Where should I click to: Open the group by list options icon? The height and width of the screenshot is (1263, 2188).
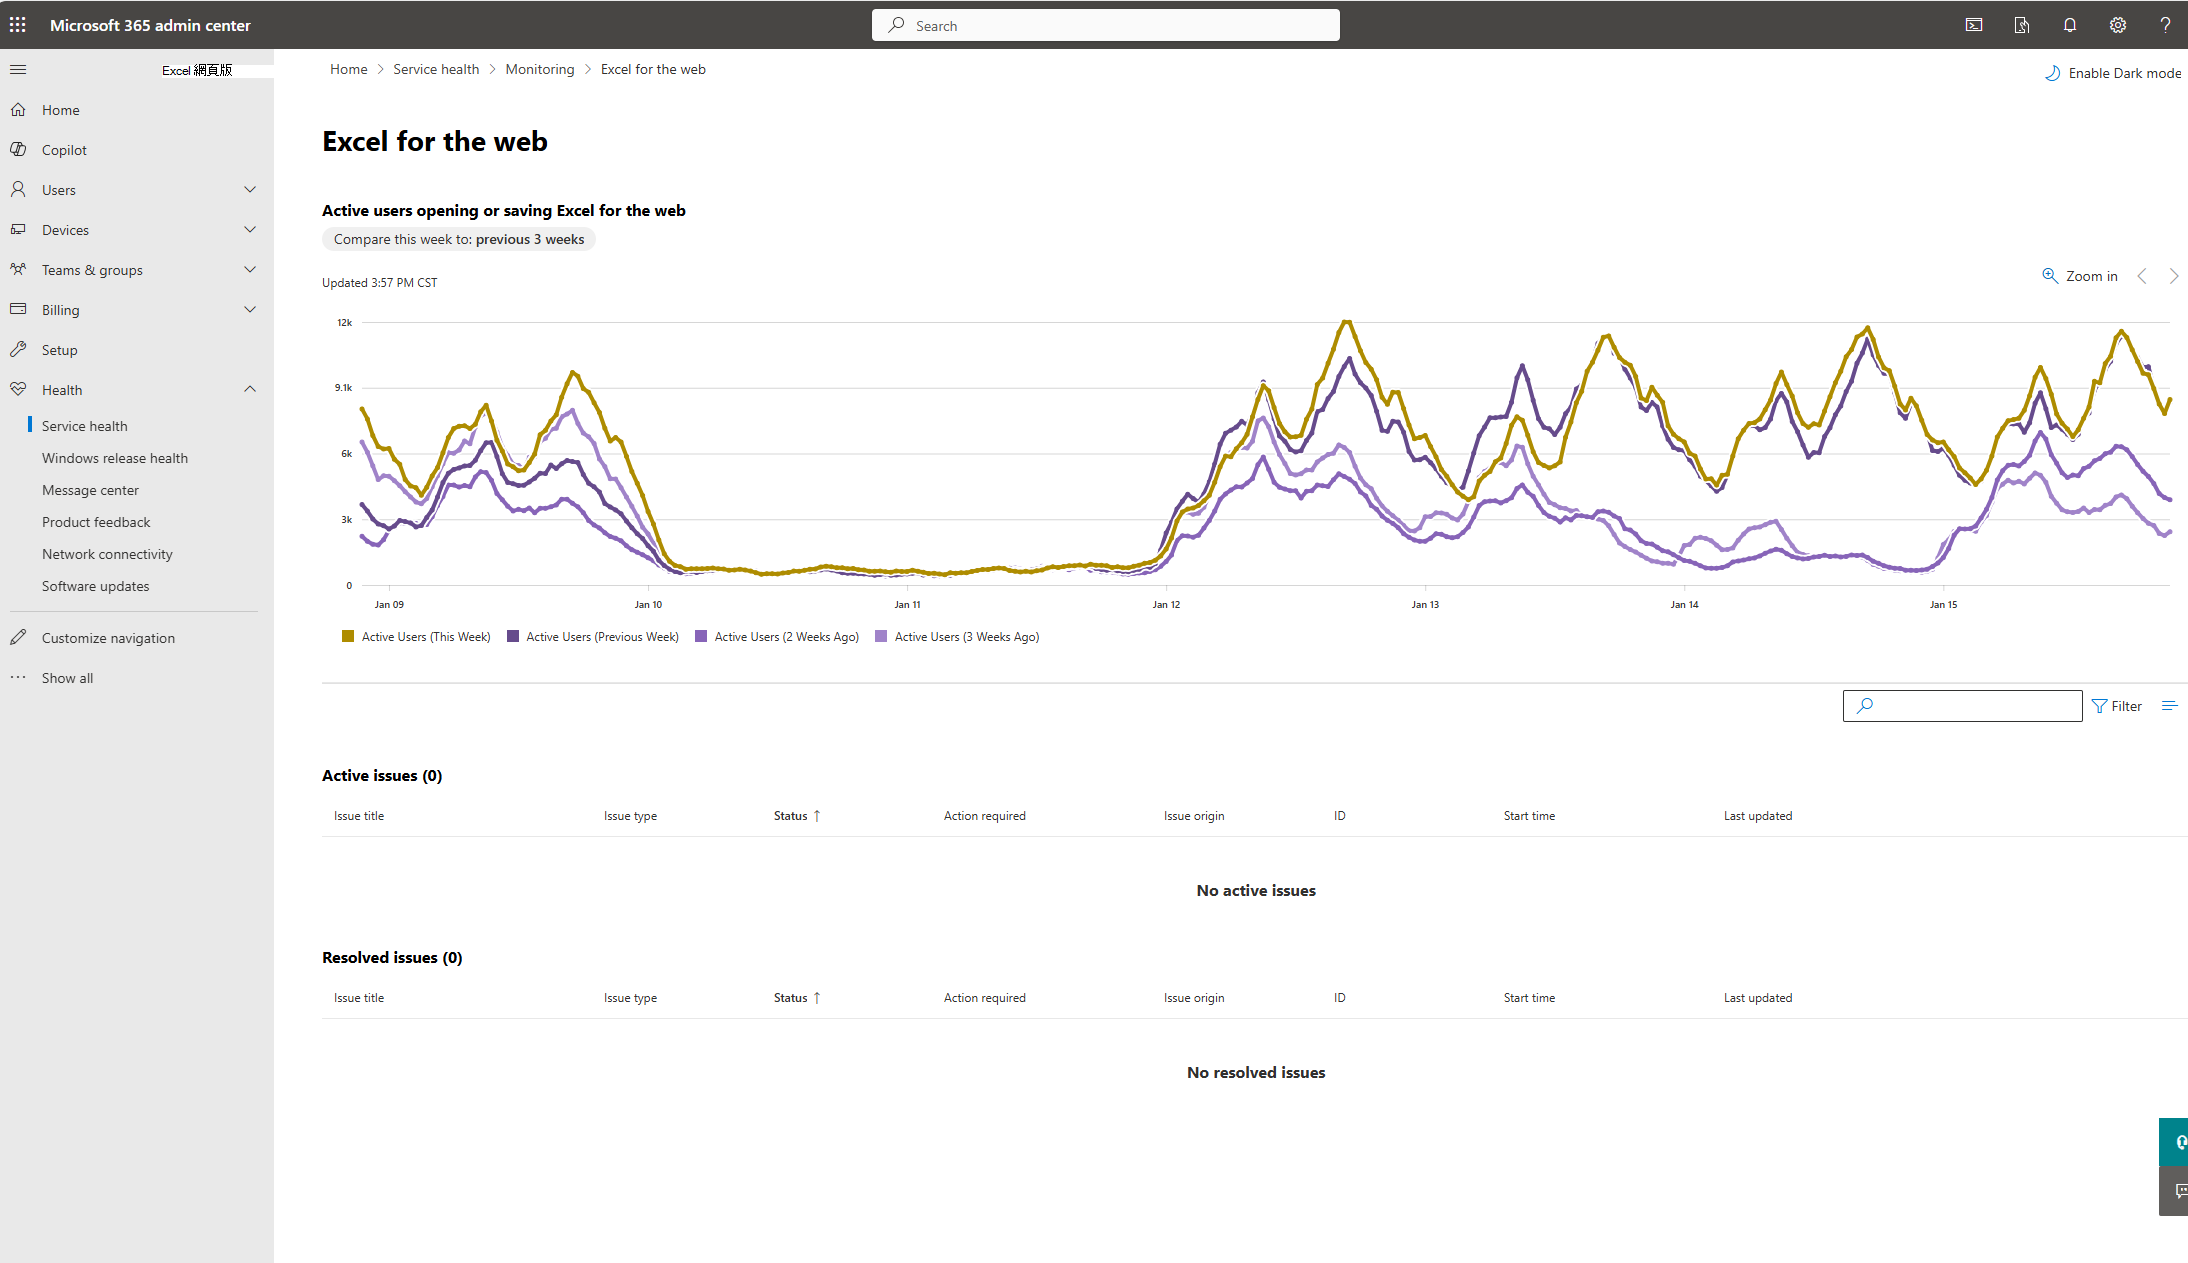[2169, 706]
